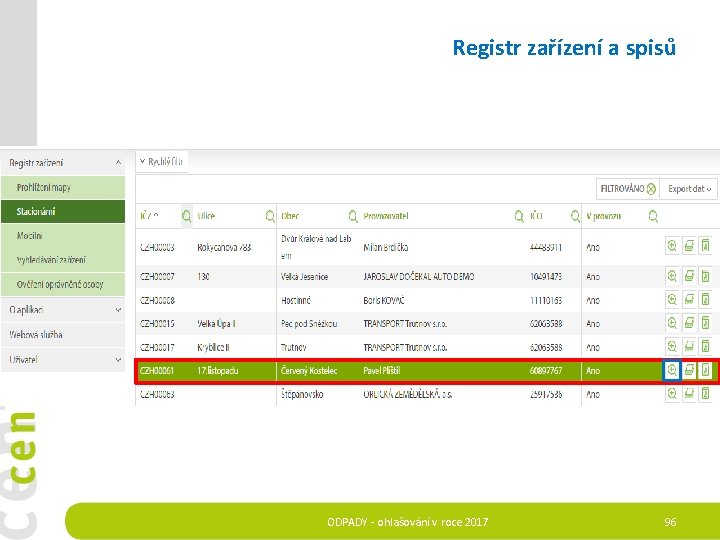Click document icon in JAROSLAV DOČEKAL row

pyautogui.click(x=705, y=276)
